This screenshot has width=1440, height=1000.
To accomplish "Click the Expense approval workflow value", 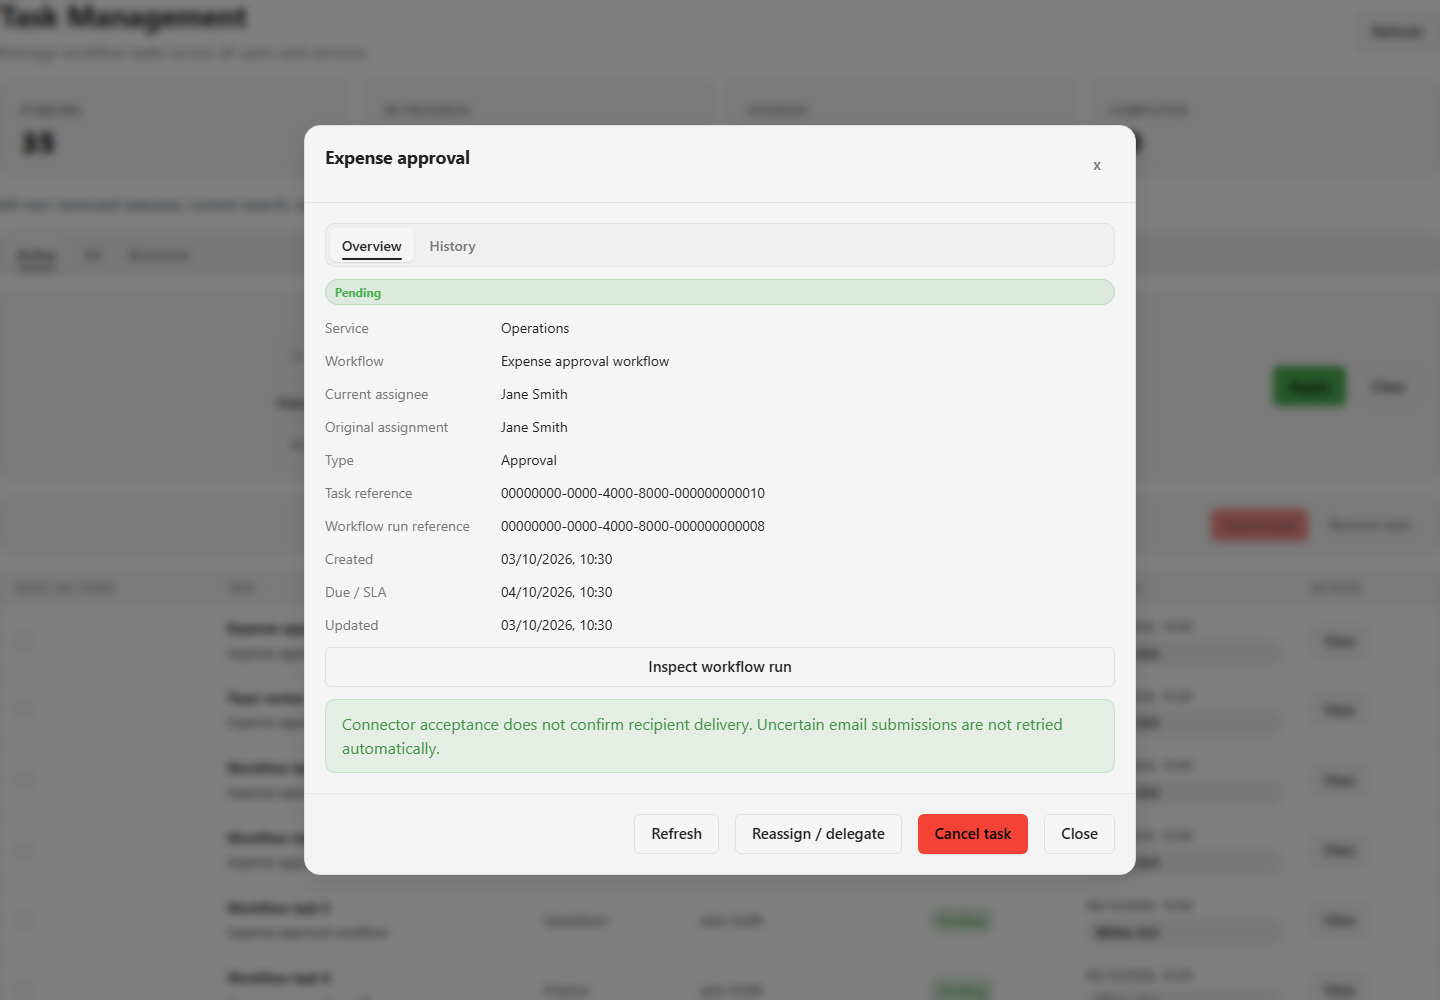I will [x=585, y=361].
